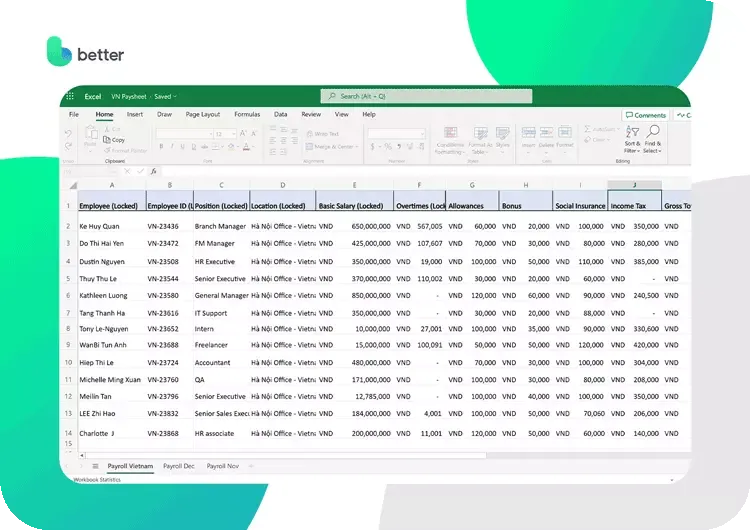Click the fx insert function icon

coord(153,172)
